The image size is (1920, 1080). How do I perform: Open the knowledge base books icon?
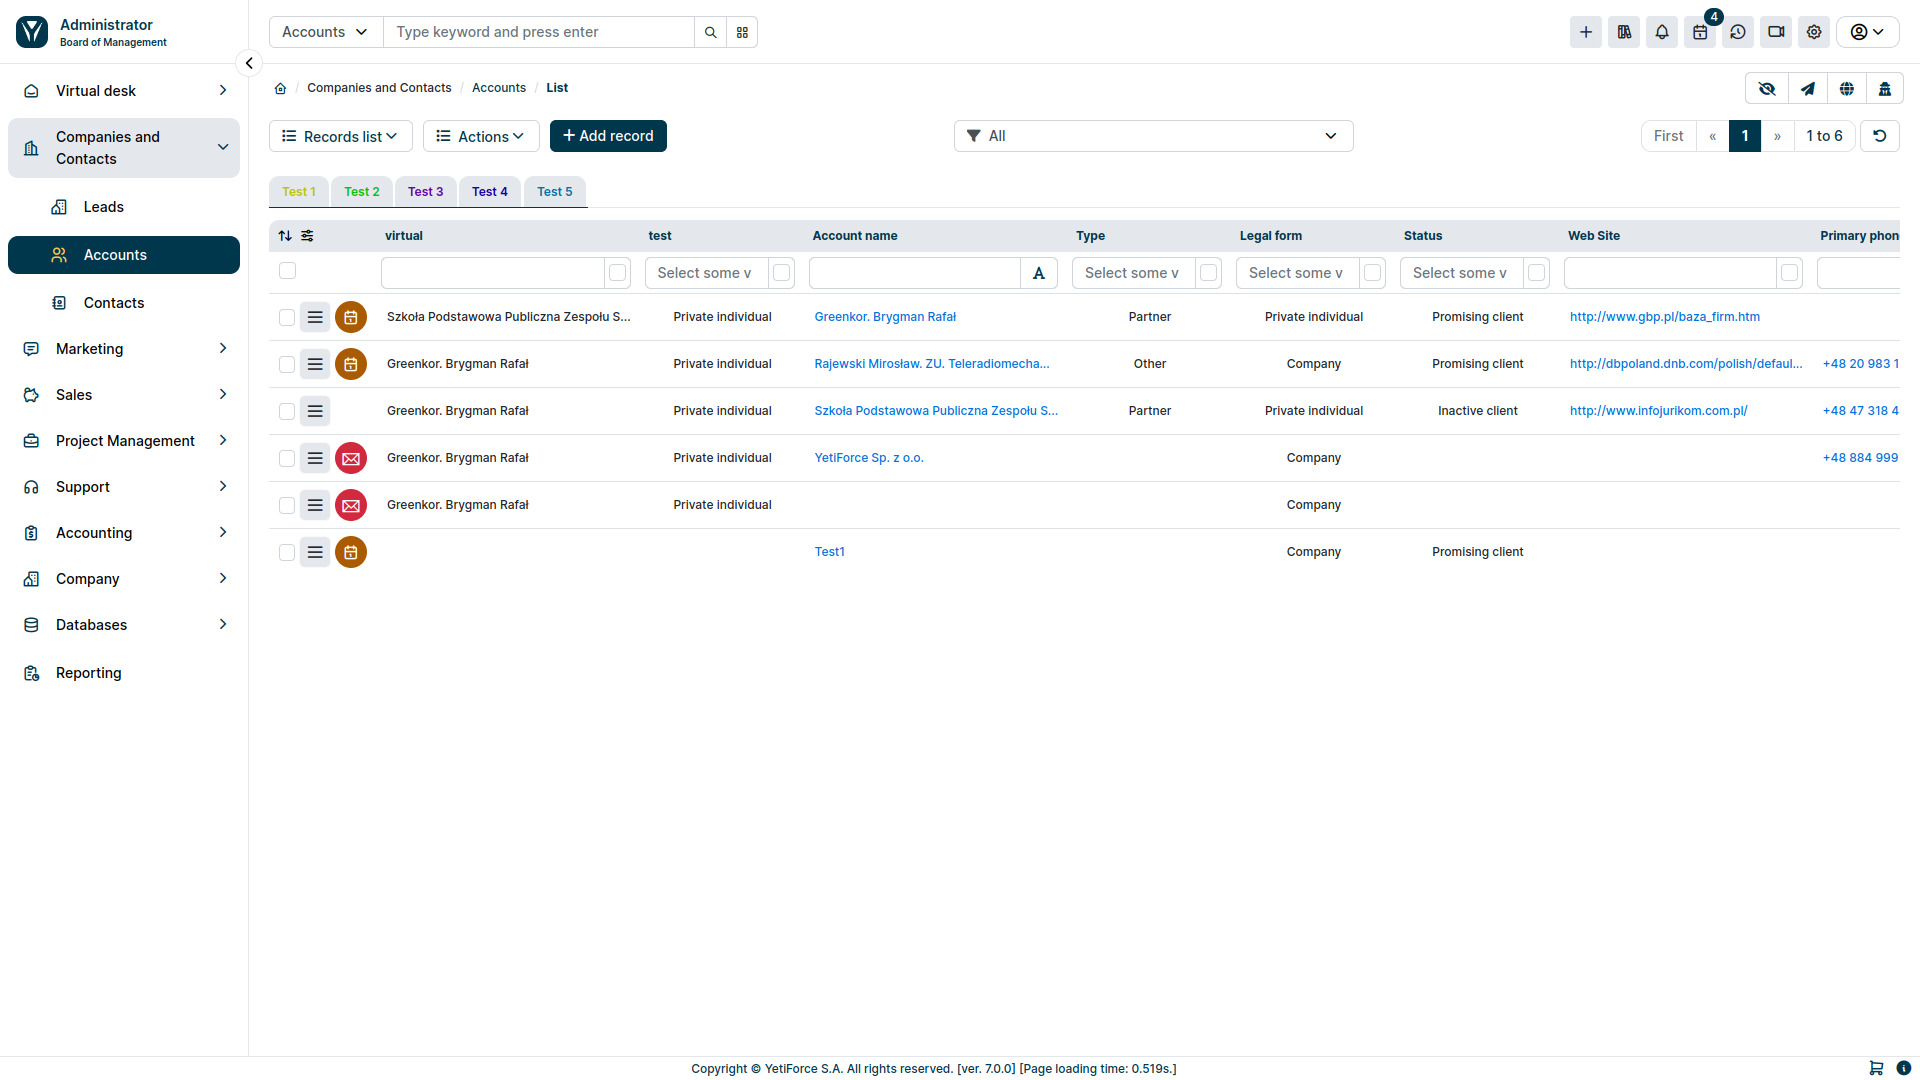click(1624, 32)
